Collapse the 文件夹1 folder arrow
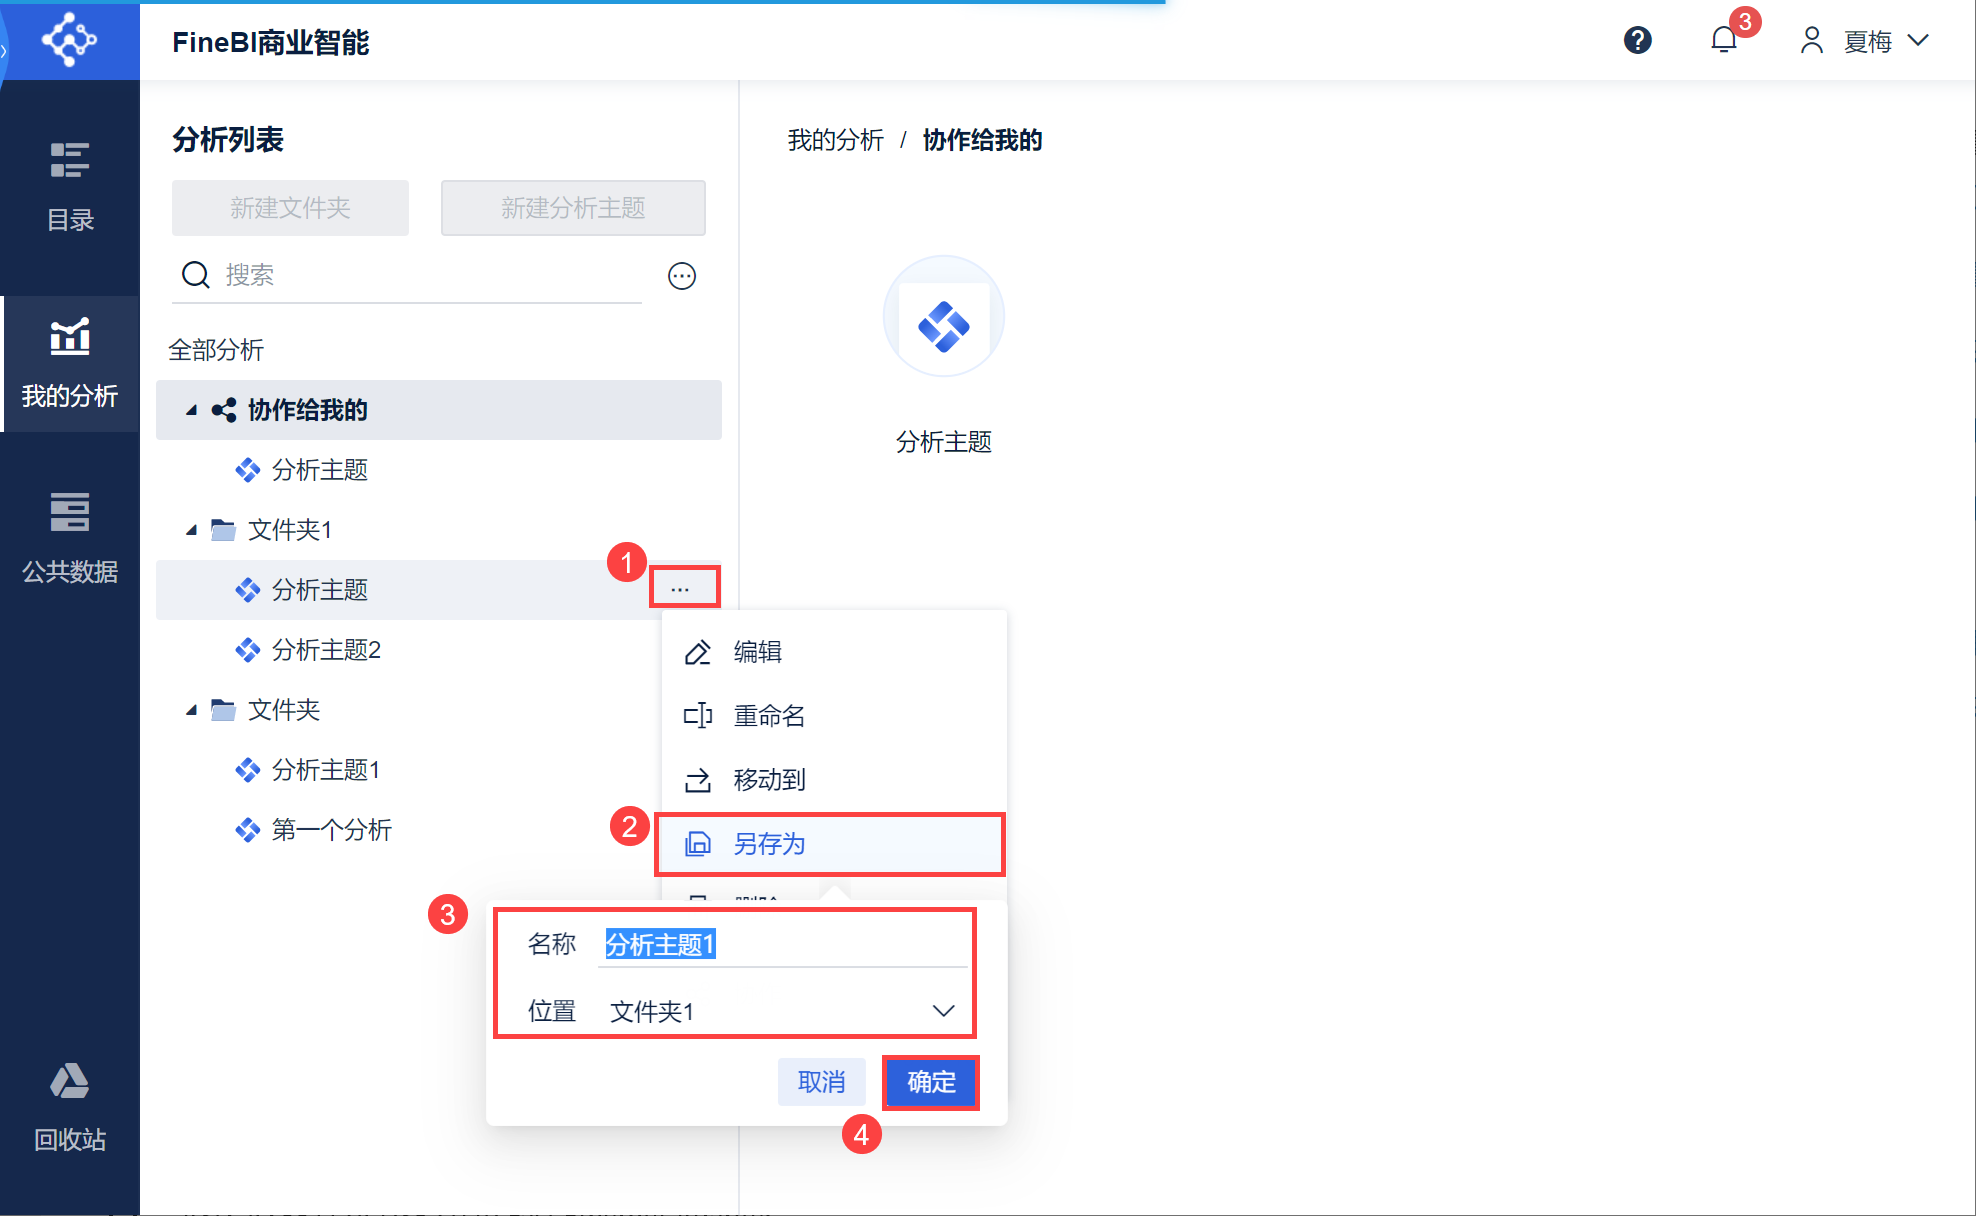 [191, 530]
